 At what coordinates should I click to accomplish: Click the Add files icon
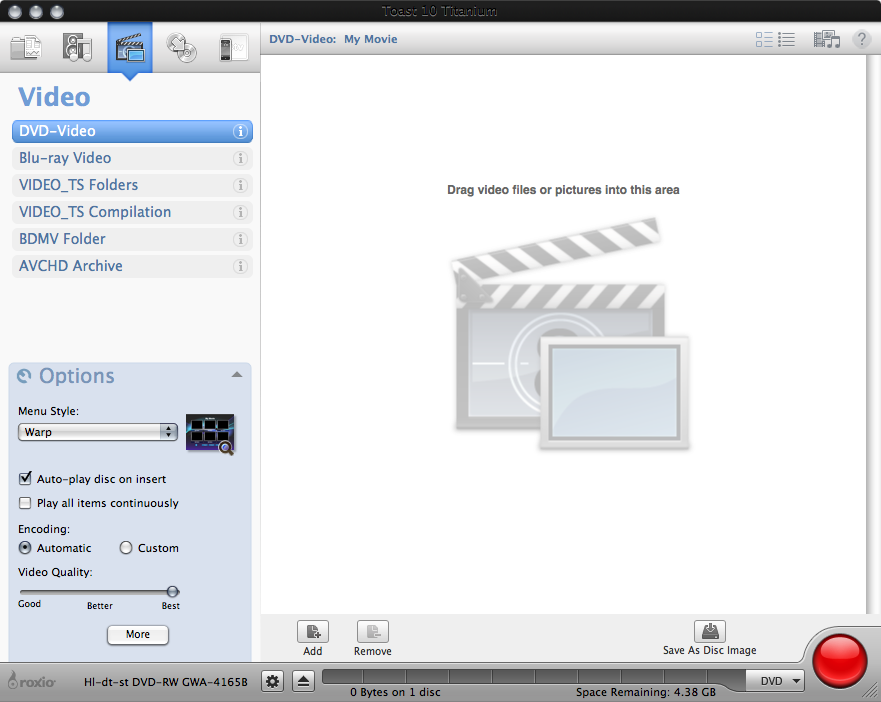(313, 632)
